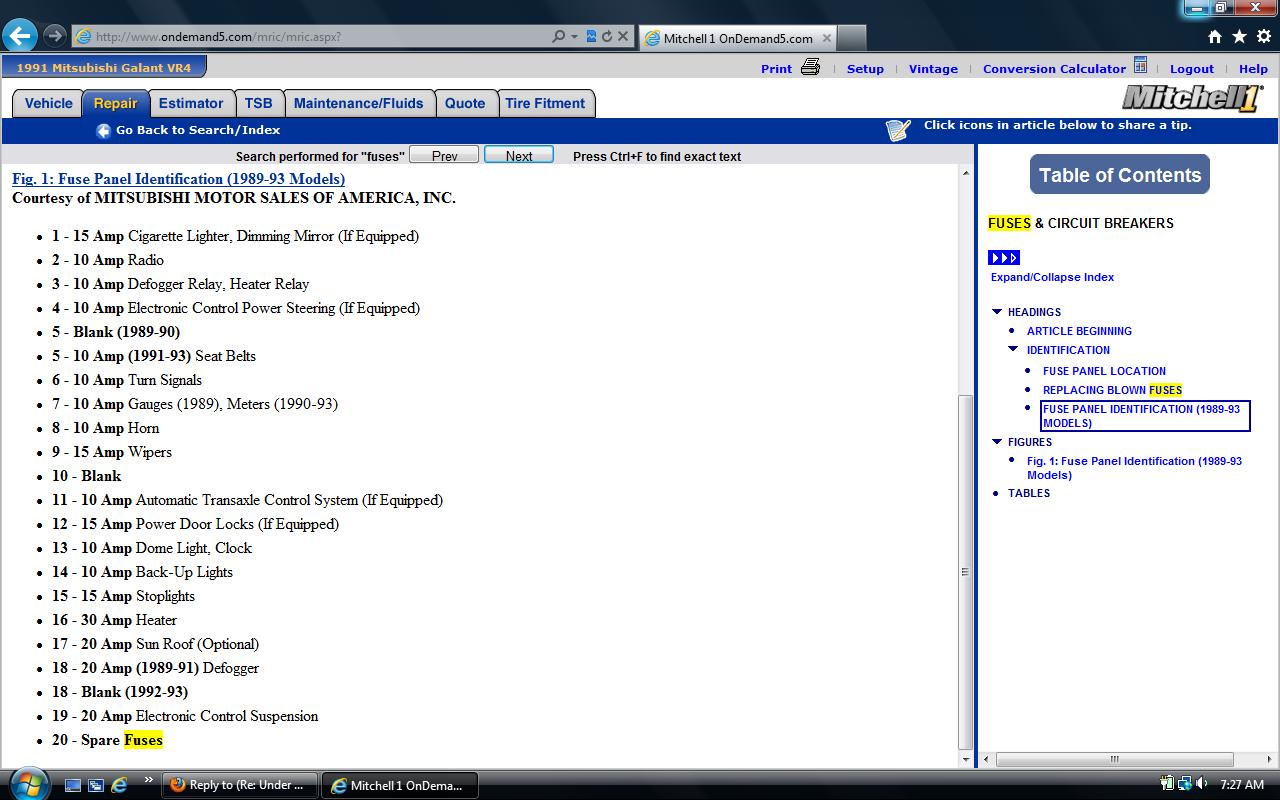Expand the quick launch overflow chevron
Viewport: 1280px width, 800px height.
(x=150, y=780)
